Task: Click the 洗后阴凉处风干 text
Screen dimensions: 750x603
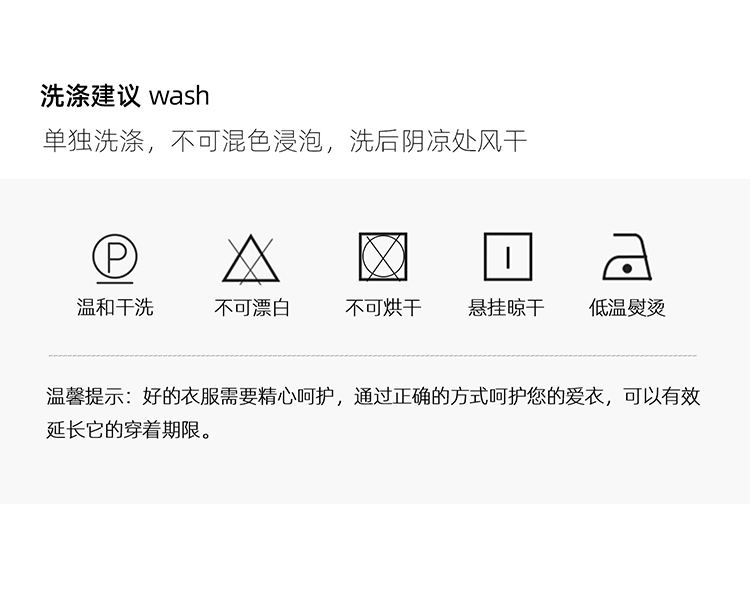Action: (x=438, y=141)
